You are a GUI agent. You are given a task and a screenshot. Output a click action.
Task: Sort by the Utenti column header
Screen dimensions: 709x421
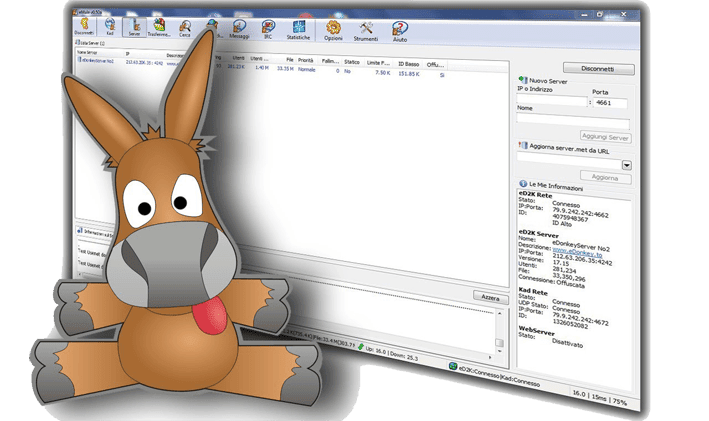tap(238, 58)
